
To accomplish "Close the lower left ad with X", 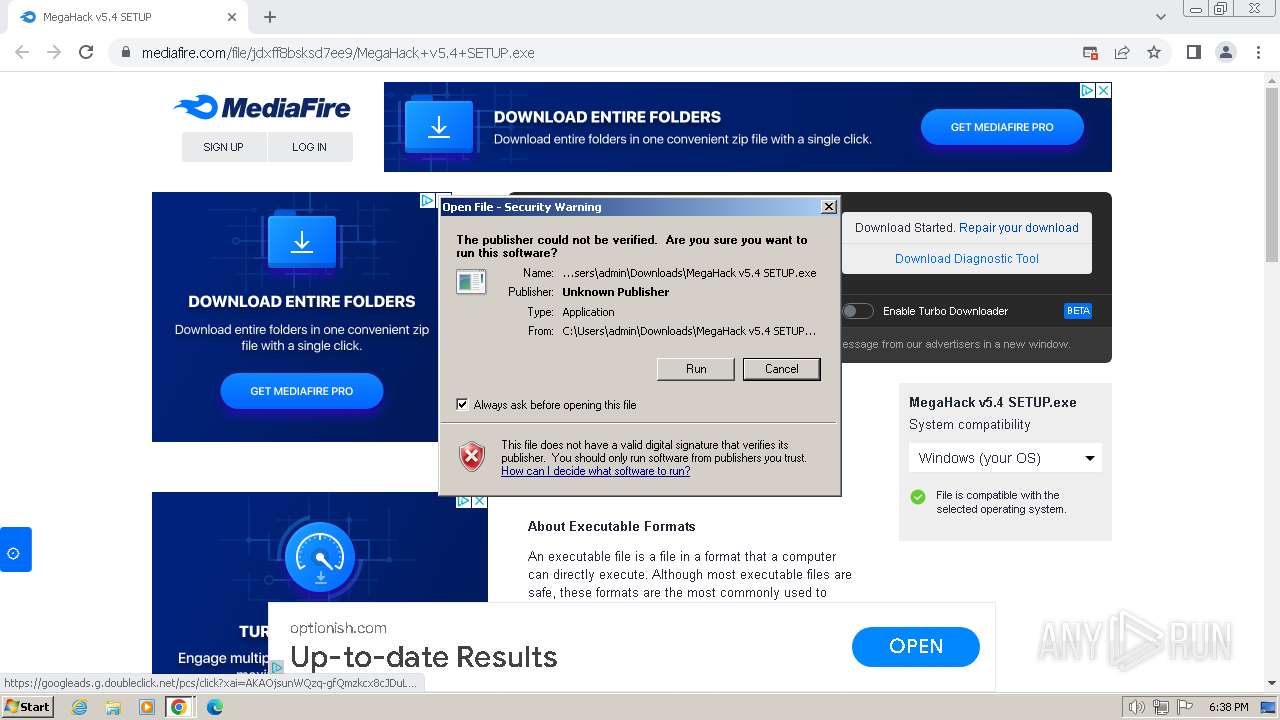I will [x=480, y=501].
